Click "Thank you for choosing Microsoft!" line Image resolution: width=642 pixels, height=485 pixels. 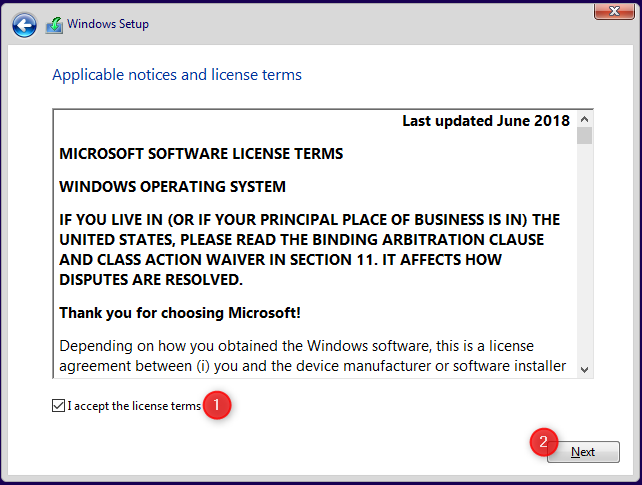(180, 313)
